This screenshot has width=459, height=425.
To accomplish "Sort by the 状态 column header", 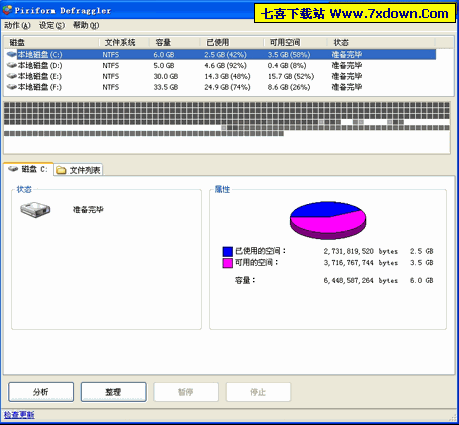I will click(x=381, y=42).
